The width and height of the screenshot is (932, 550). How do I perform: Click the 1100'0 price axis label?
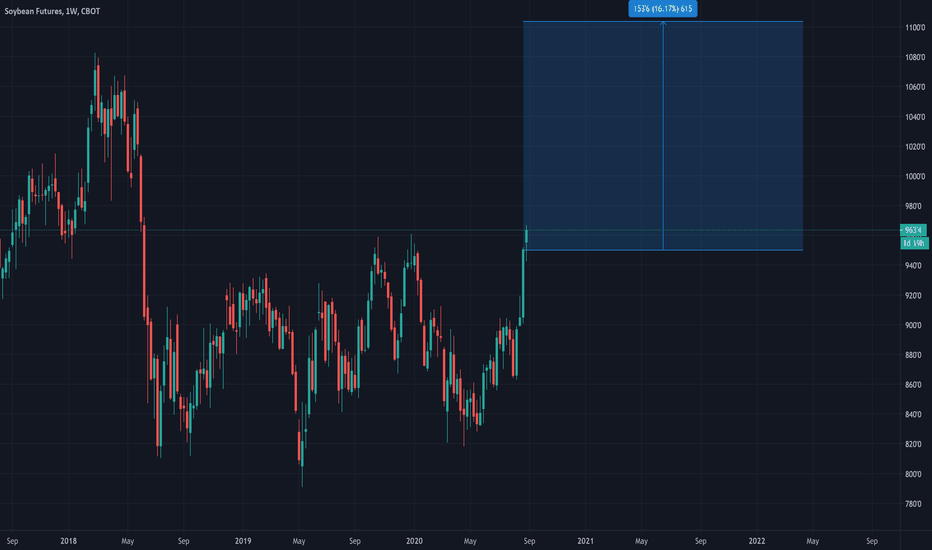915,27
